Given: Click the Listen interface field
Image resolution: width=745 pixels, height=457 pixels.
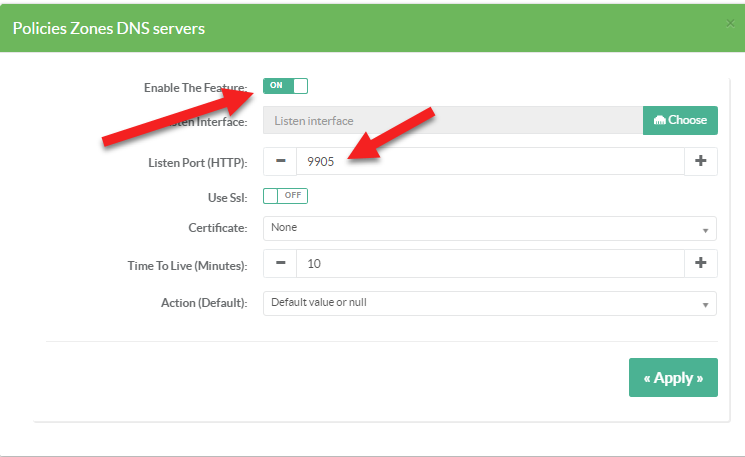Looking at the screenshot, I should [452, 120].
